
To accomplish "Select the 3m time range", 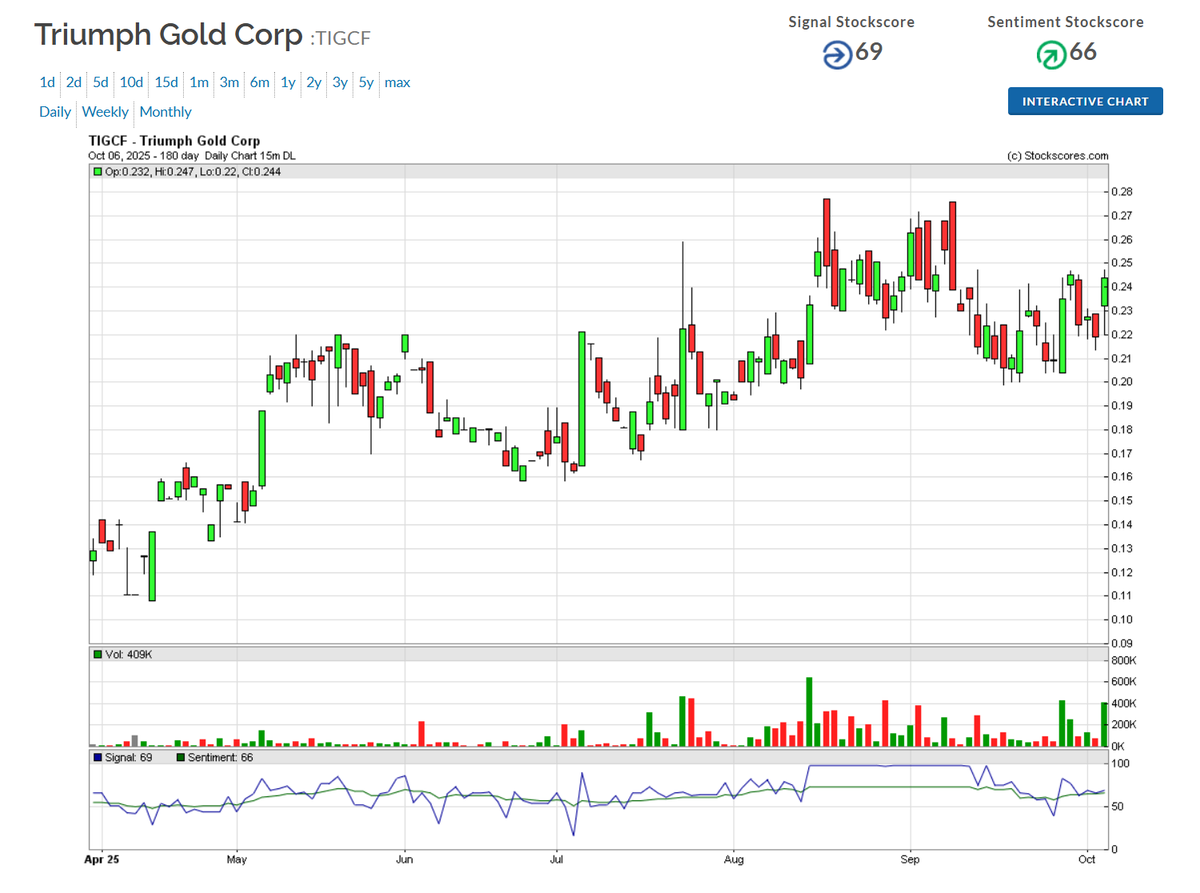I will 229,83.
